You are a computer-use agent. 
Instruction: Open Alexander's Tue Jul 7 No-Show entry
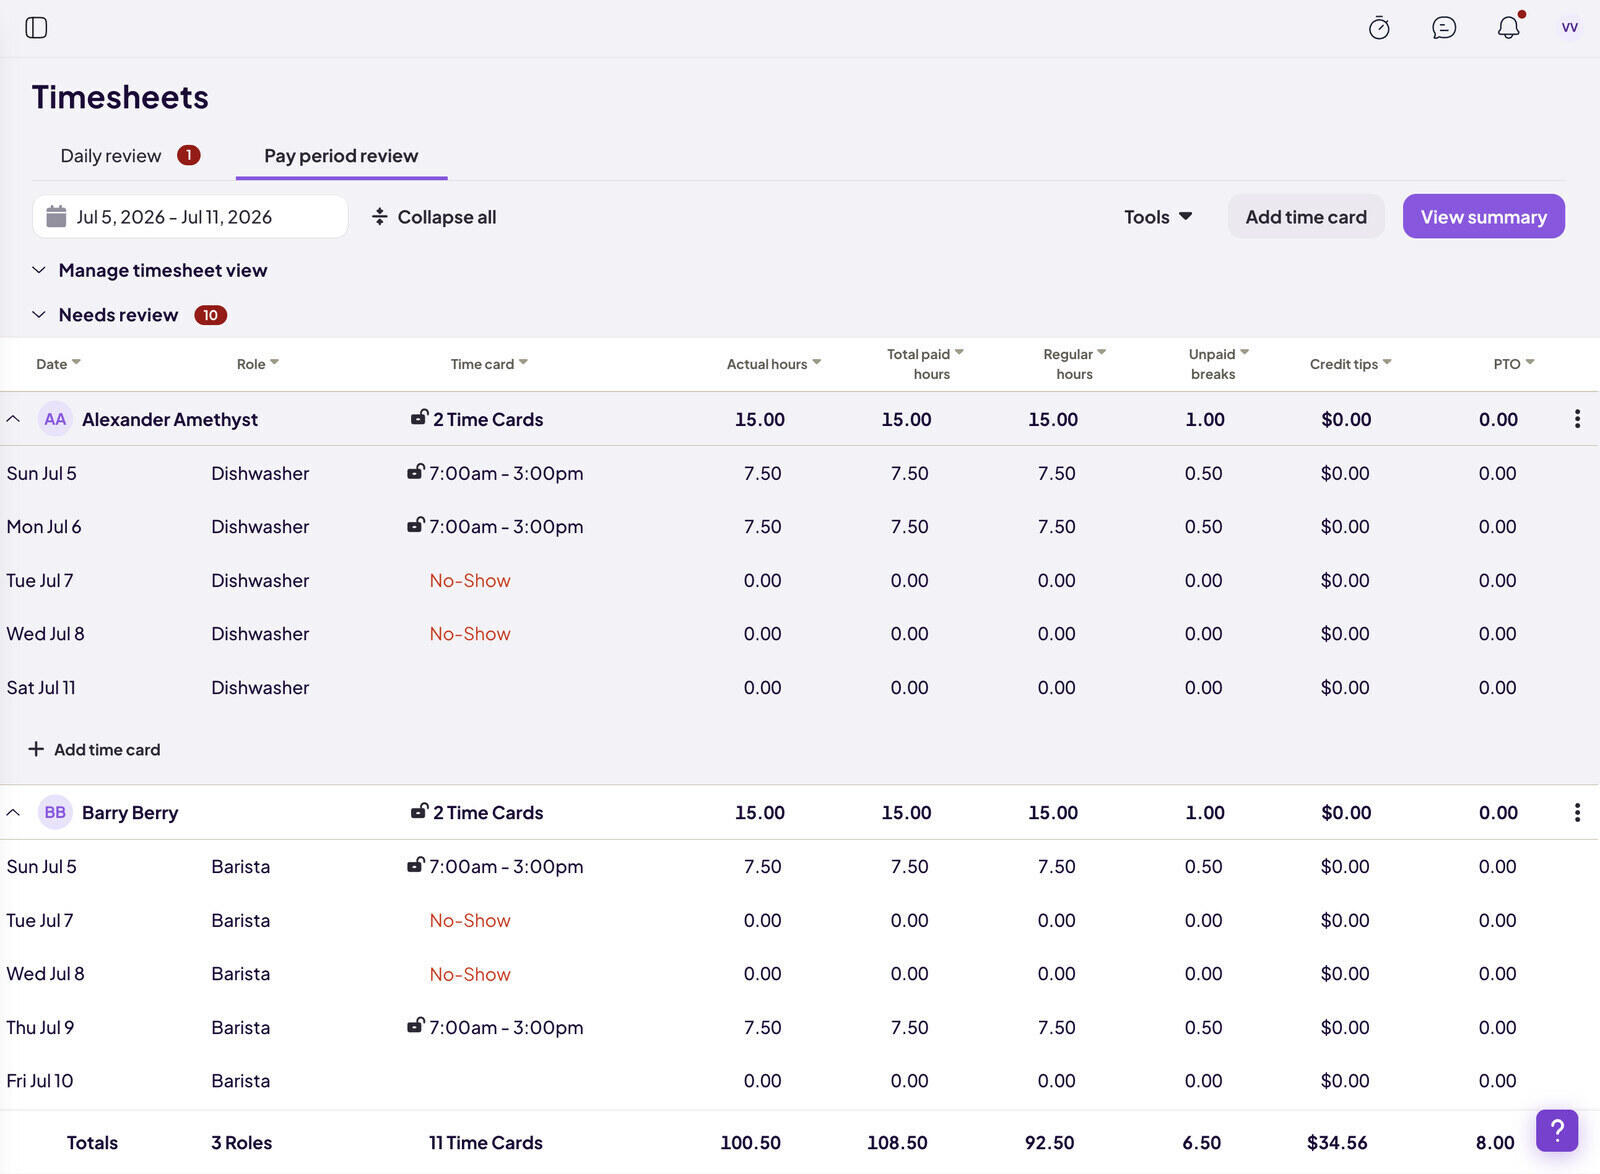coord(470,581)
